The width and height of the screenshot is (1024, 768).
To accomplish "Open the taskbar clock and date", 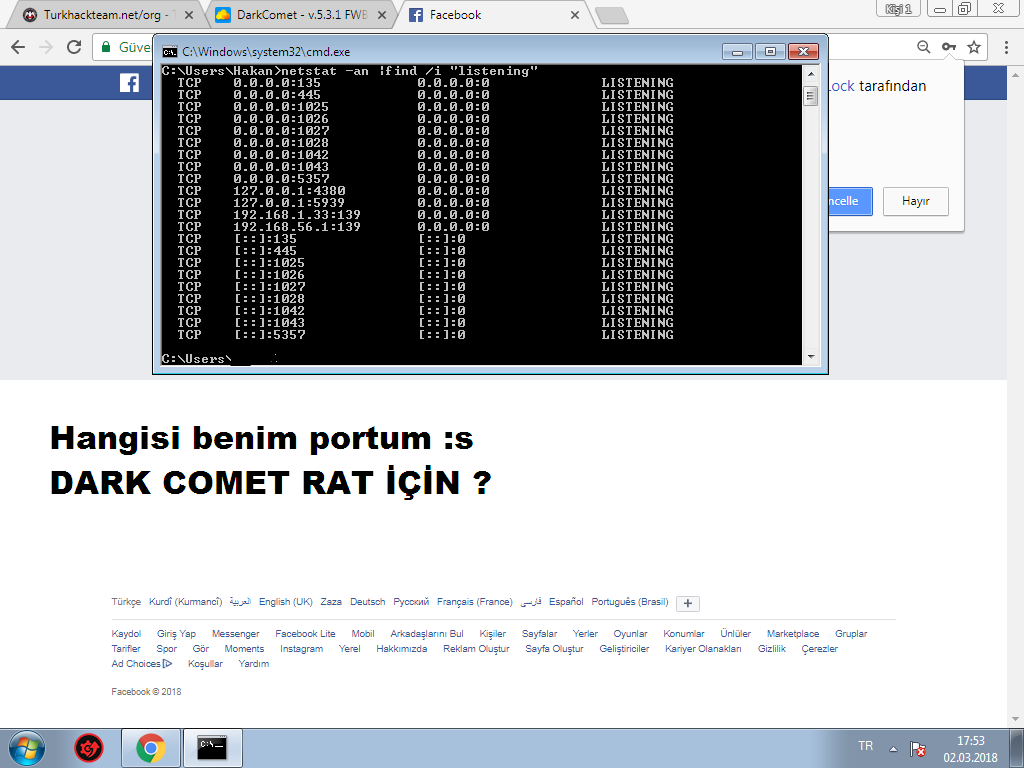I will tap(970, 749).
